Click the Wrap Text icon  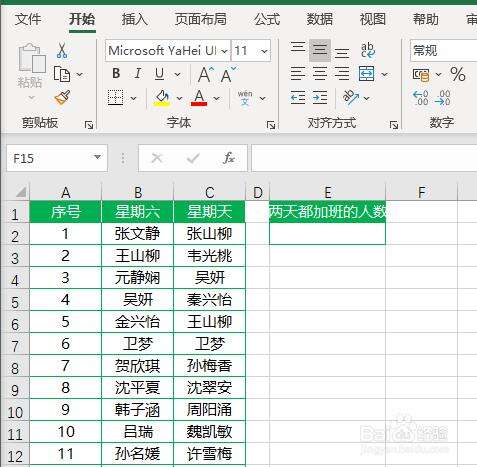(x=368, y=50)
